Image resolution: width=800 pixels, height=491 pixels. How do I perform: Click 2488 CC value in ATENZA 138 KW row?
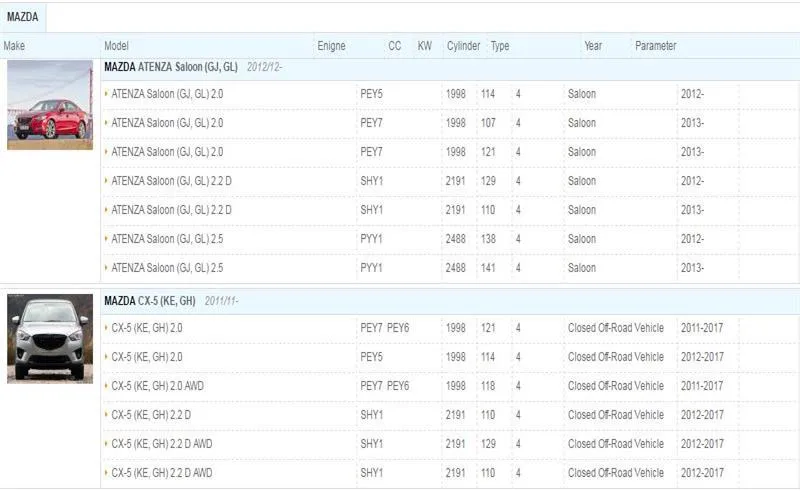click(456, 239)
